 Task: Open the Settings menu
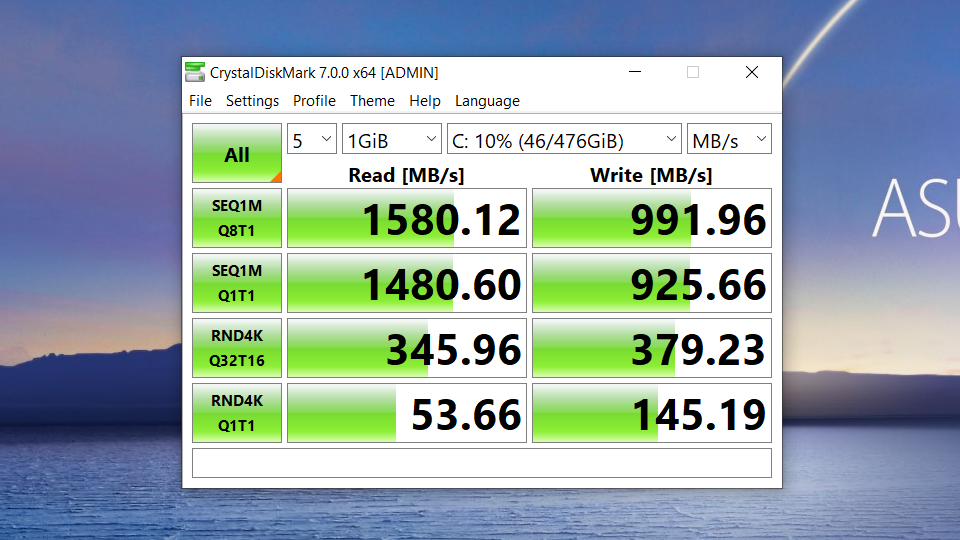click(x=252, y=100)
